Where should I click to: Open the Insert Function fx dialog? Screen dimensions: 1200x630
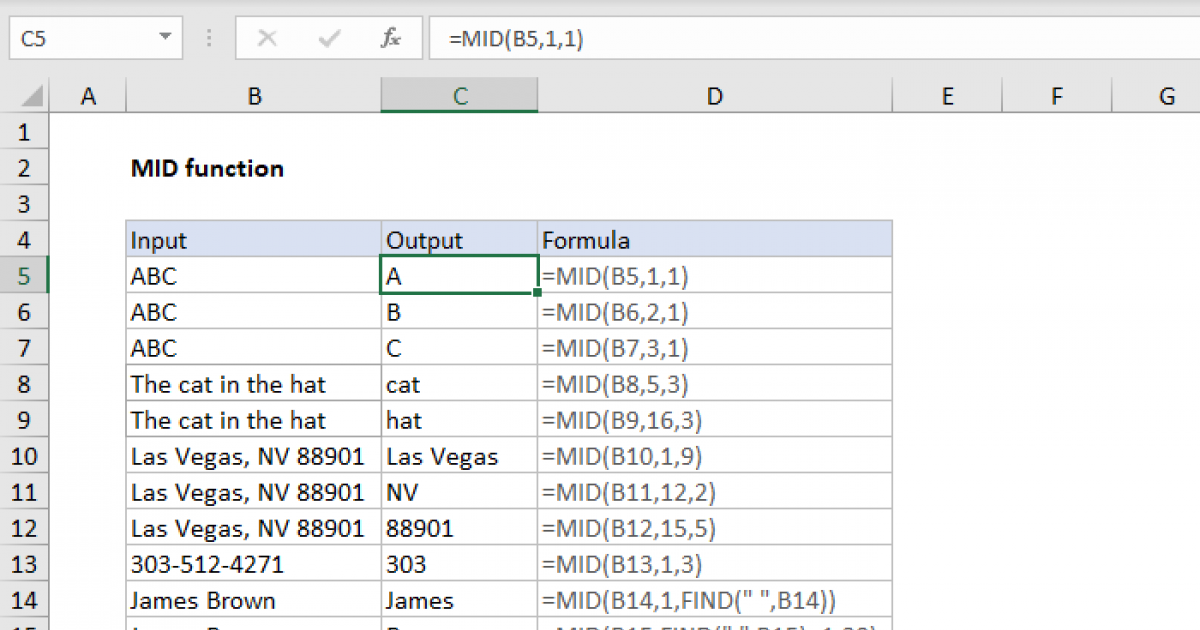pyautogui.click(x=390, y=39)
